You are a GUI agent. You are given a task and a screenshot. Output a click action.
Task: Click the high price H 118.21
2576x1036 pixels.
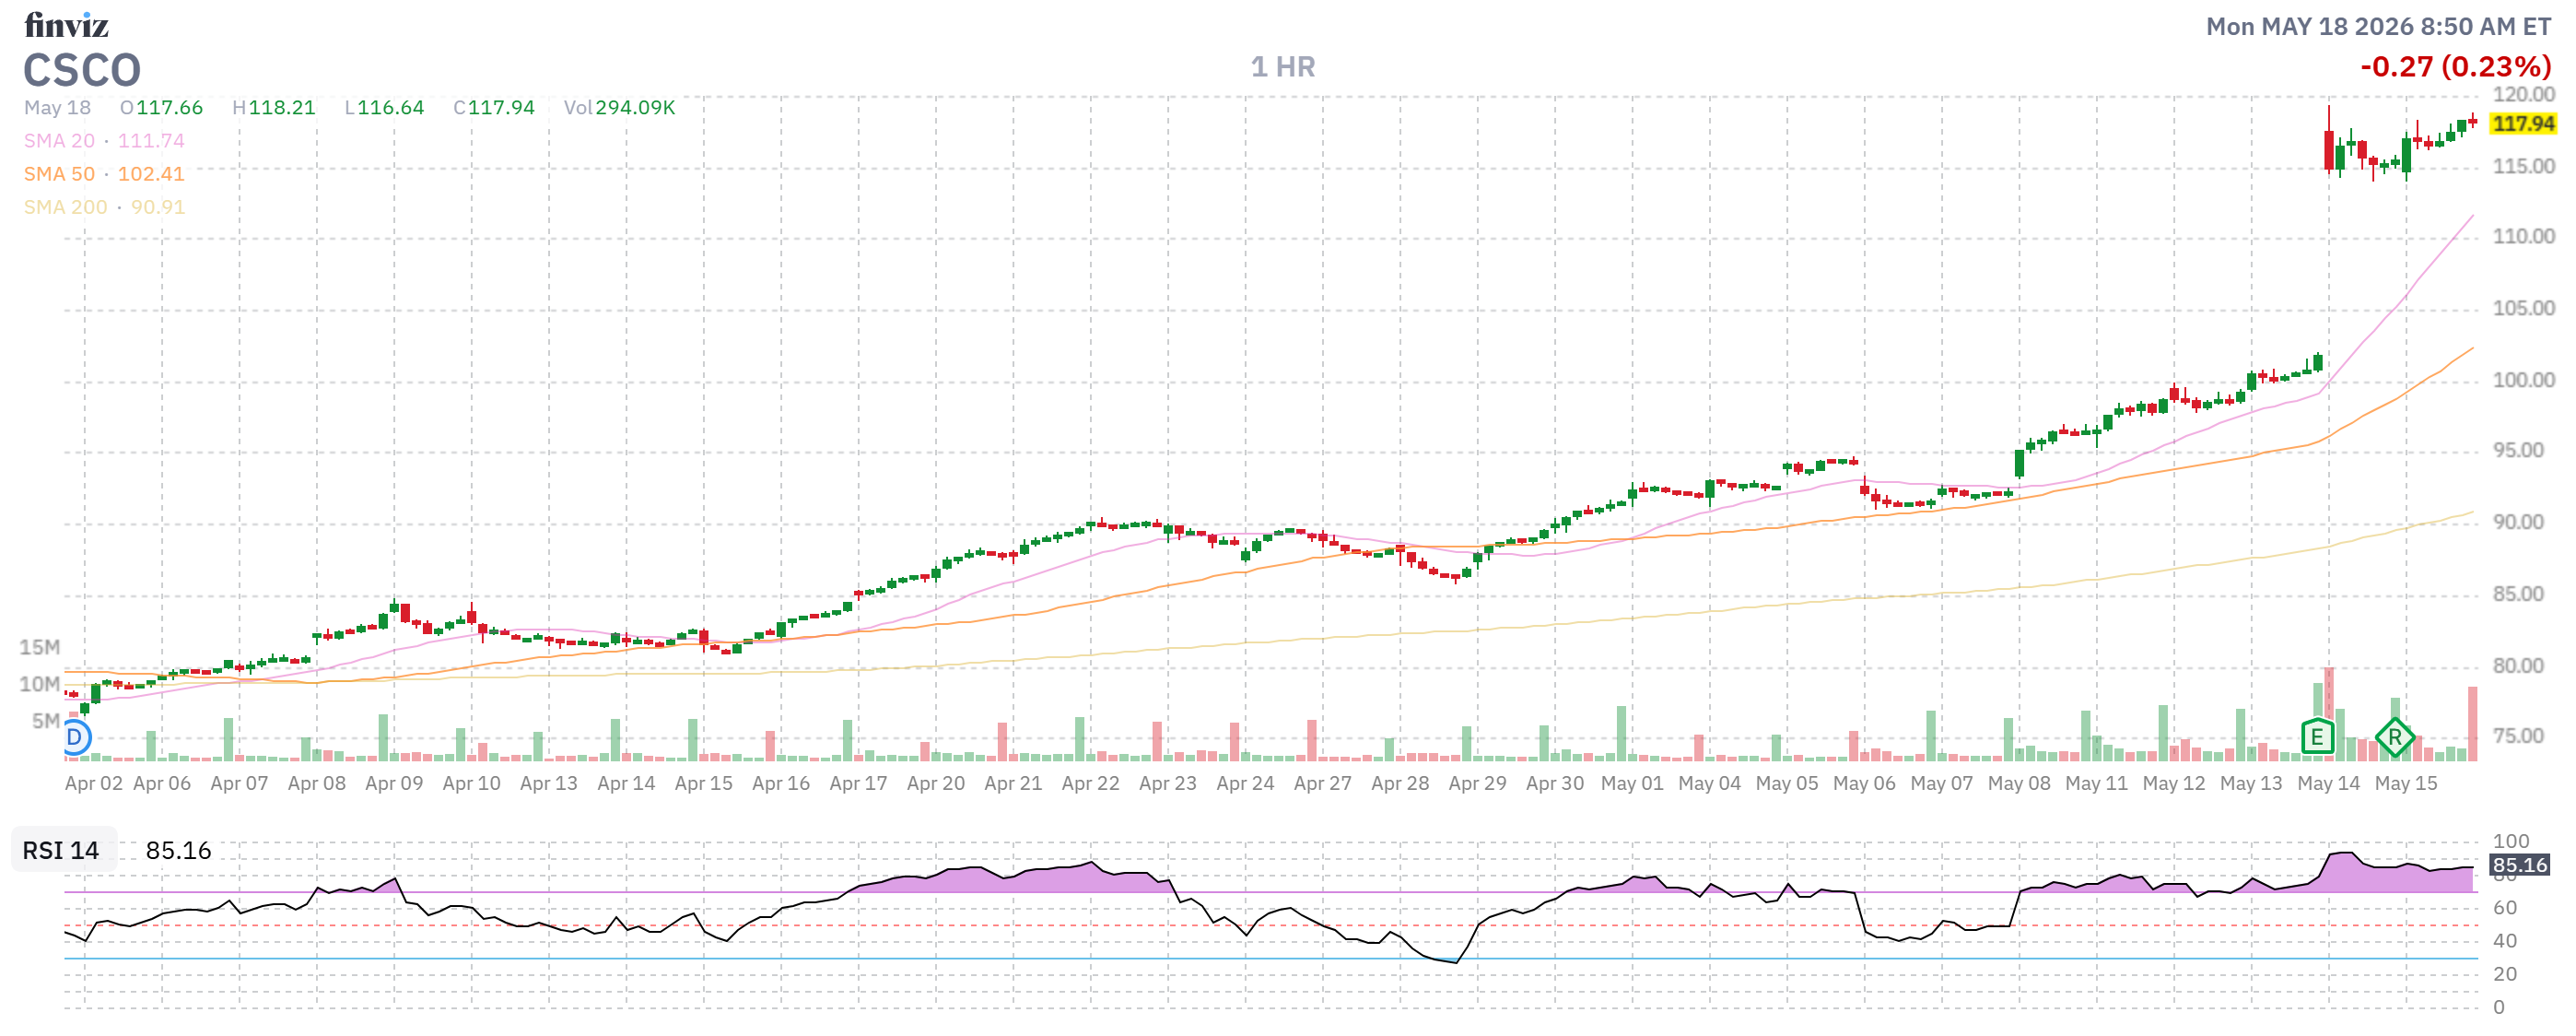pos(273,108)
